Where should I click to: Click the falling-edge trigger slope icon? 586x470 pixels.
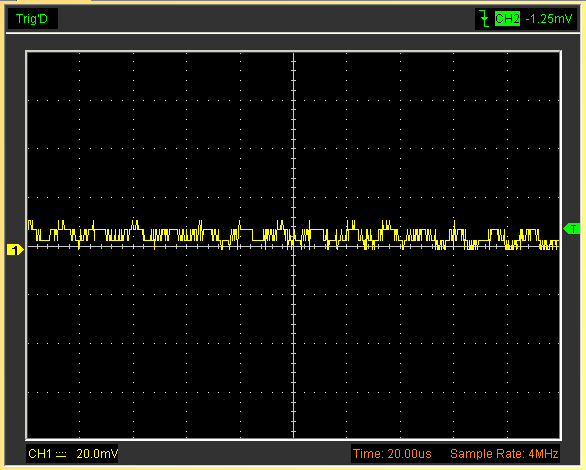[484, 19]
